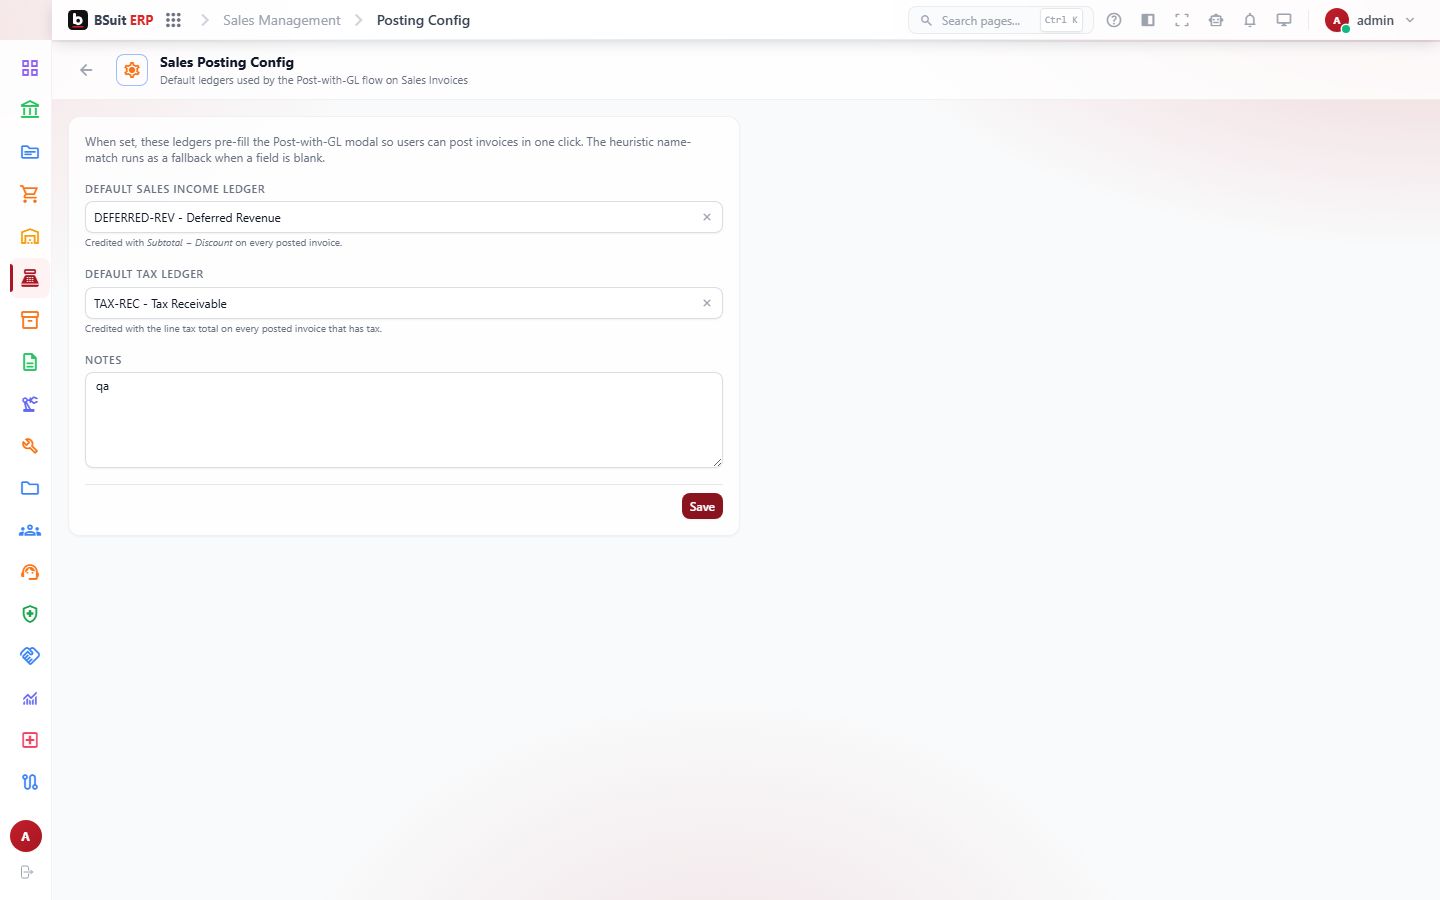Screen dimensions: 1440x900
Task: Click the orange gear Posting Config icon
Action: [x=132, y=70]
